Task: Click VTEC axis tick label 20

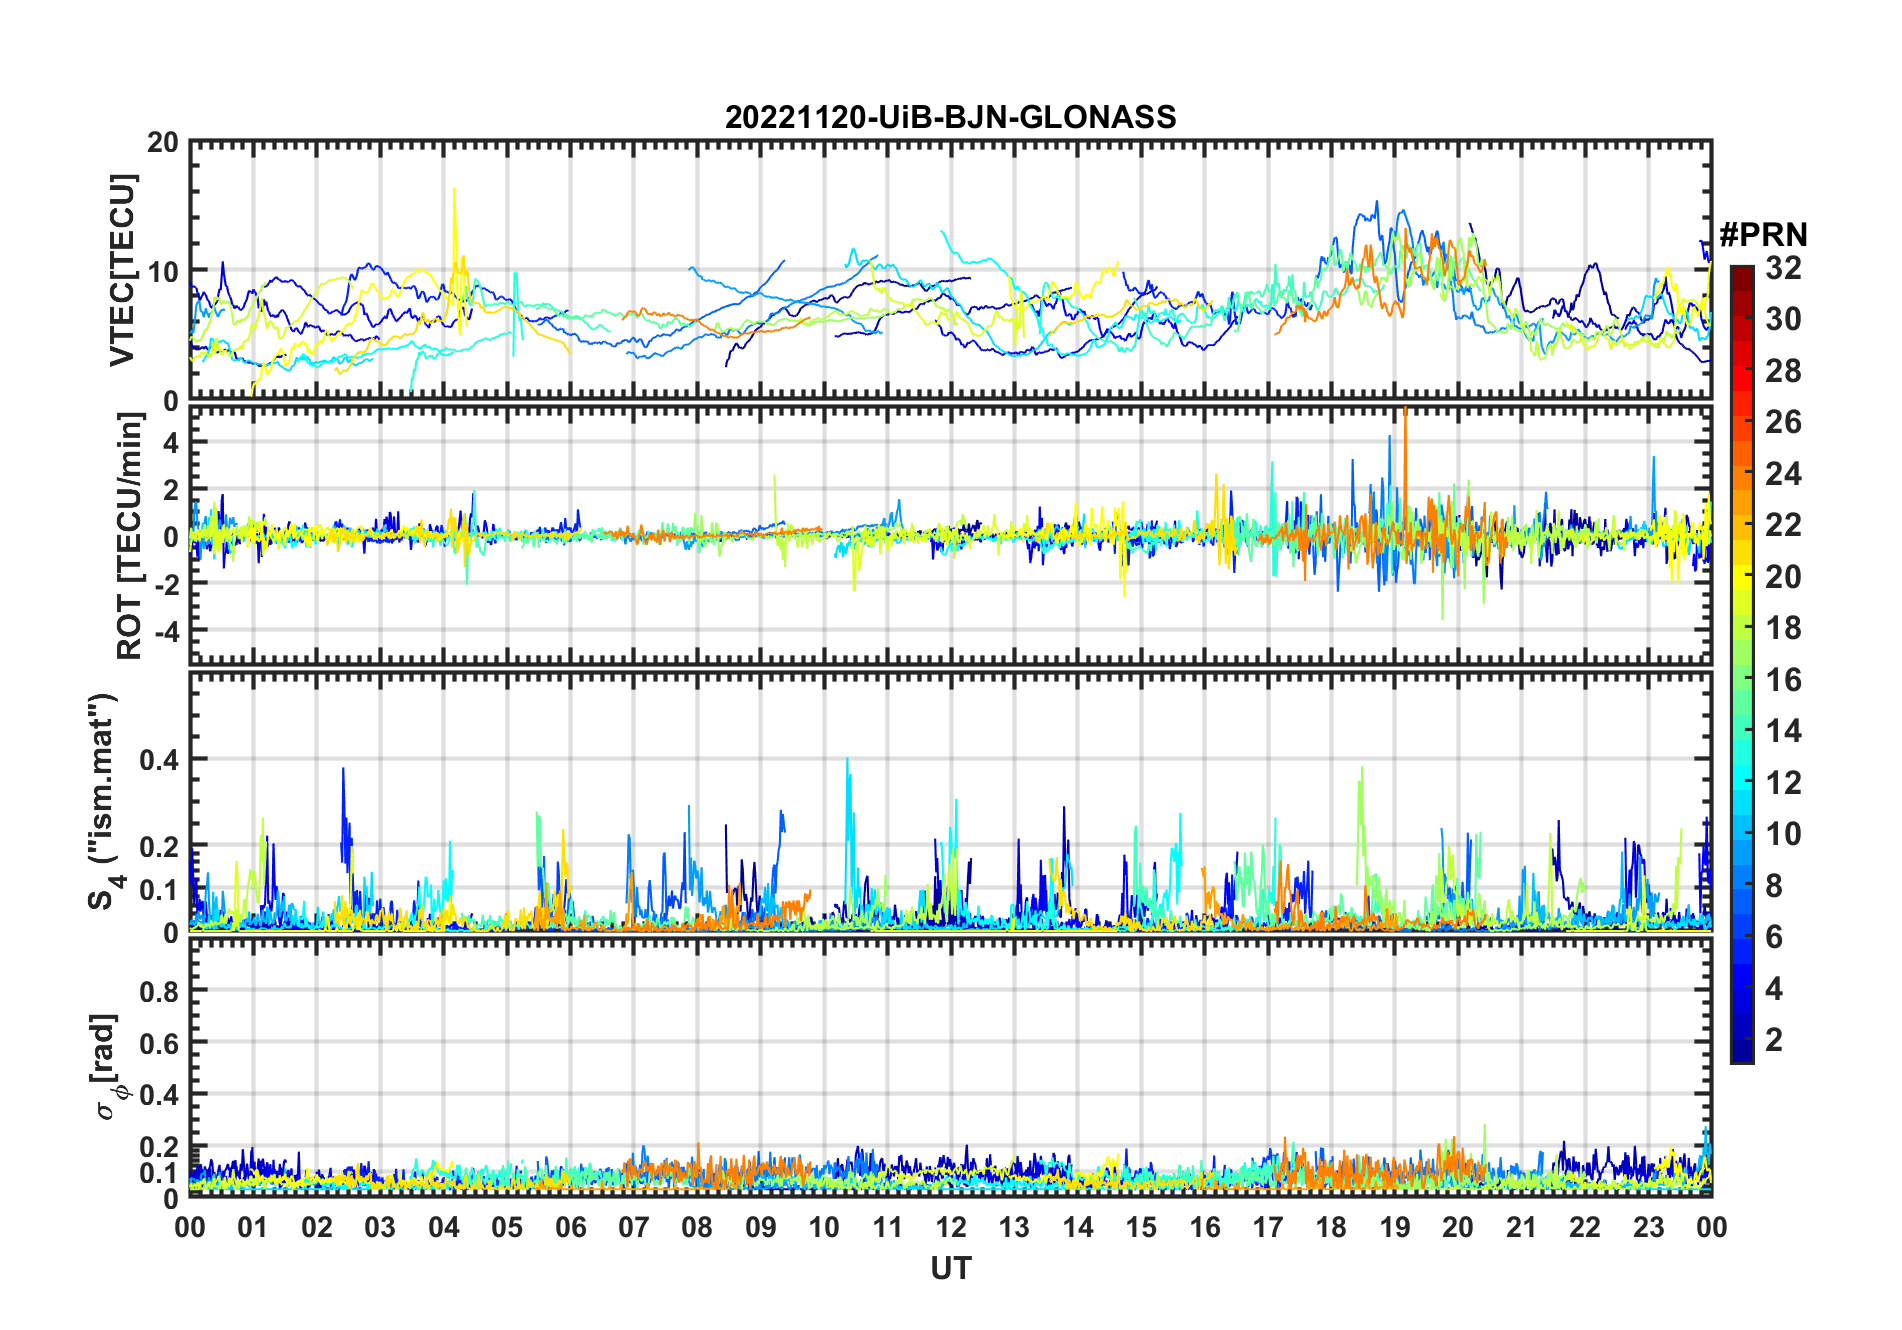Action: pos(163,143)
